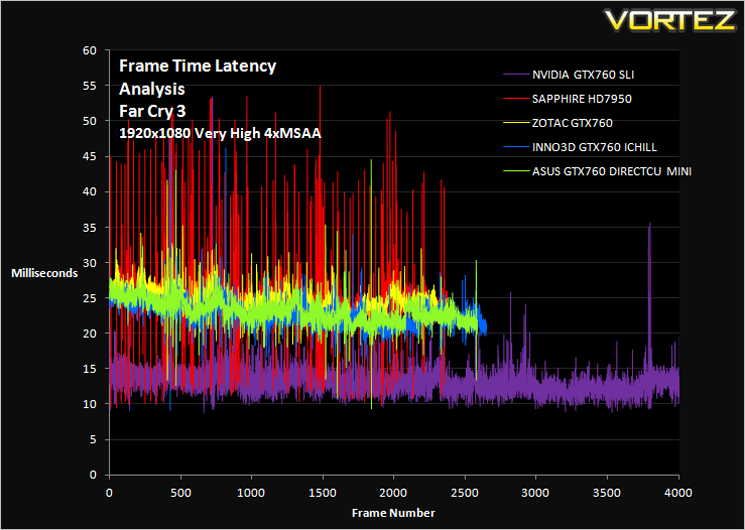The width and height of the screenshot is (745, 530).
Task: Click the Frame Number x-axis label
Action: [393, 513]
